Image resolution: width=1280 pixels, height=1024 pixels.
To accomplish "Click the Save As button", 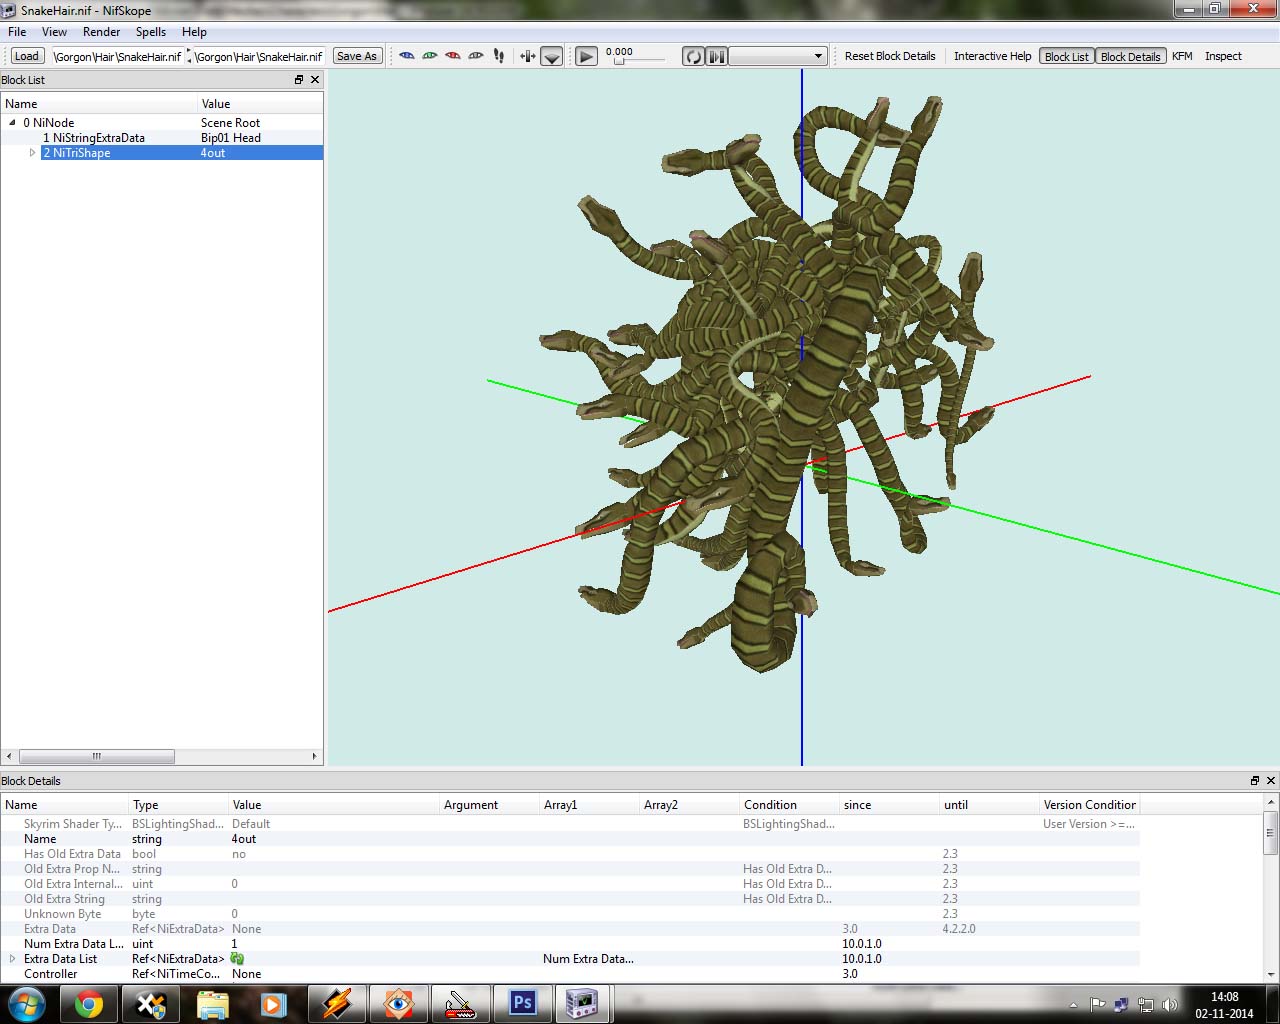I will pyautogui.click(x=357, y=56).
